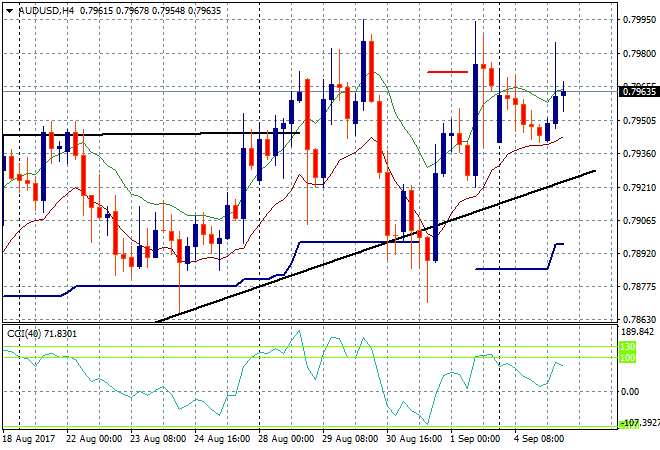This screenshot has width=660, height=450.
Task: Click the 0.78775 price axis label
Action: click(x=639, y=287)
